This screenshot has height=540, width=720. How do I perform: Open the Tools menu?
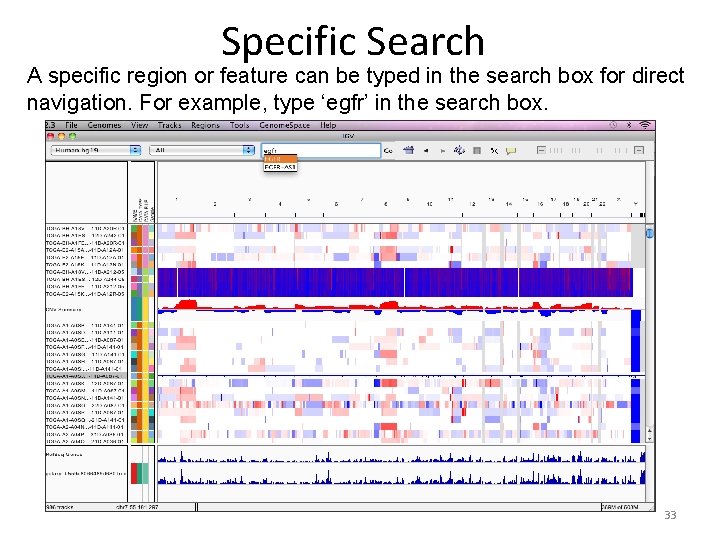click(x=239, y=125)
